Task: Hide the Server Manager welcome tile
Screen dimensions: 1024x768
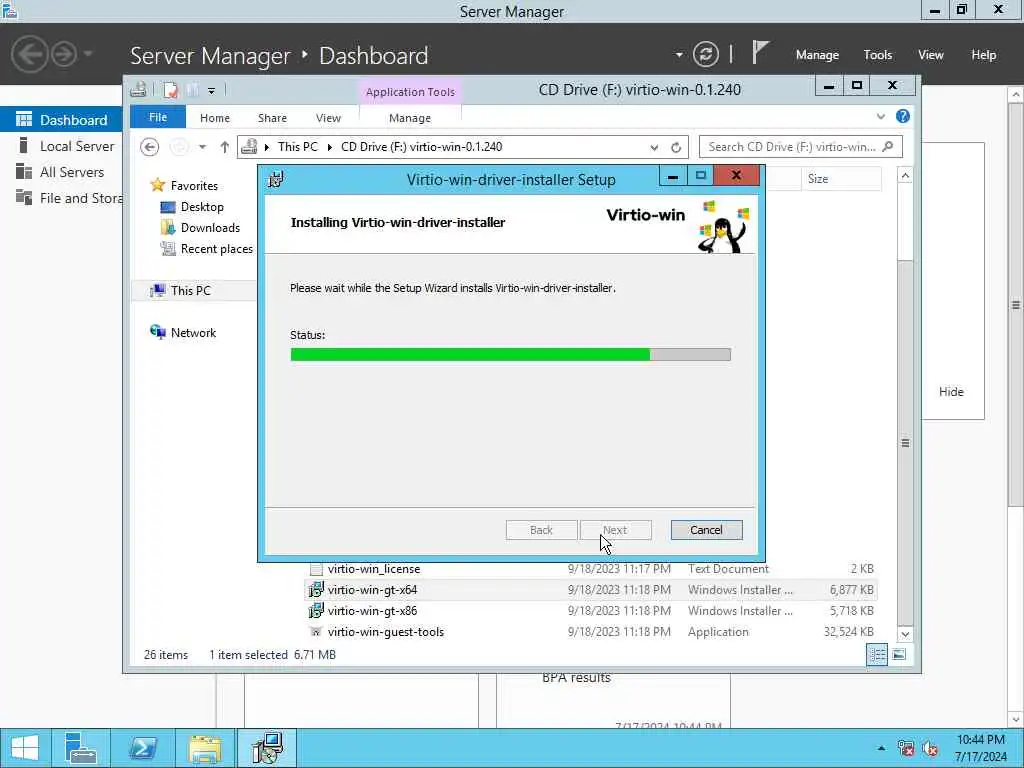Action: (951, 392)
